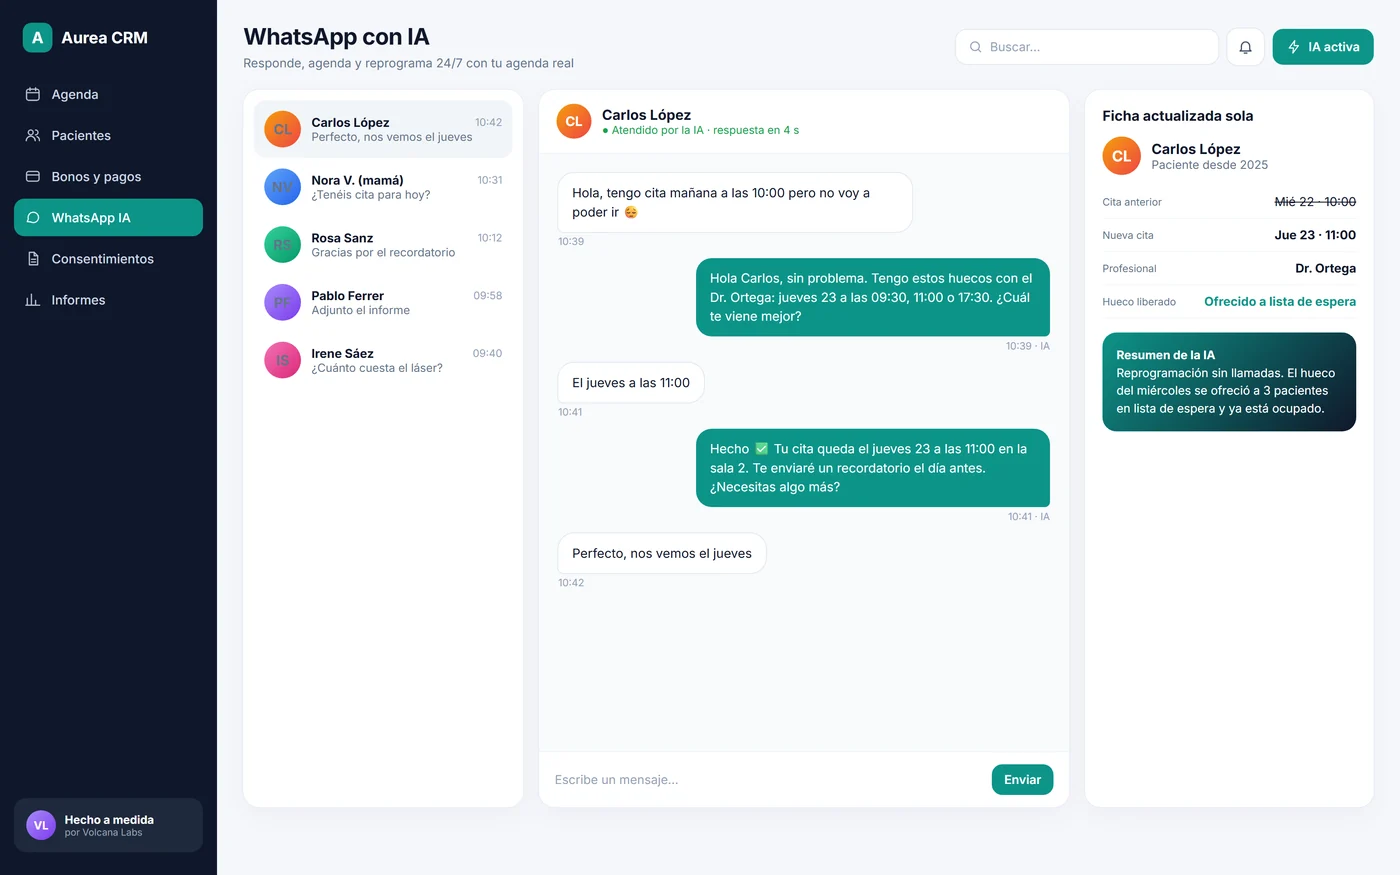Screen dimensions: 1400x875
Task: Click the Ofrecido a lista de espera link
Action: click(1279, 301)
